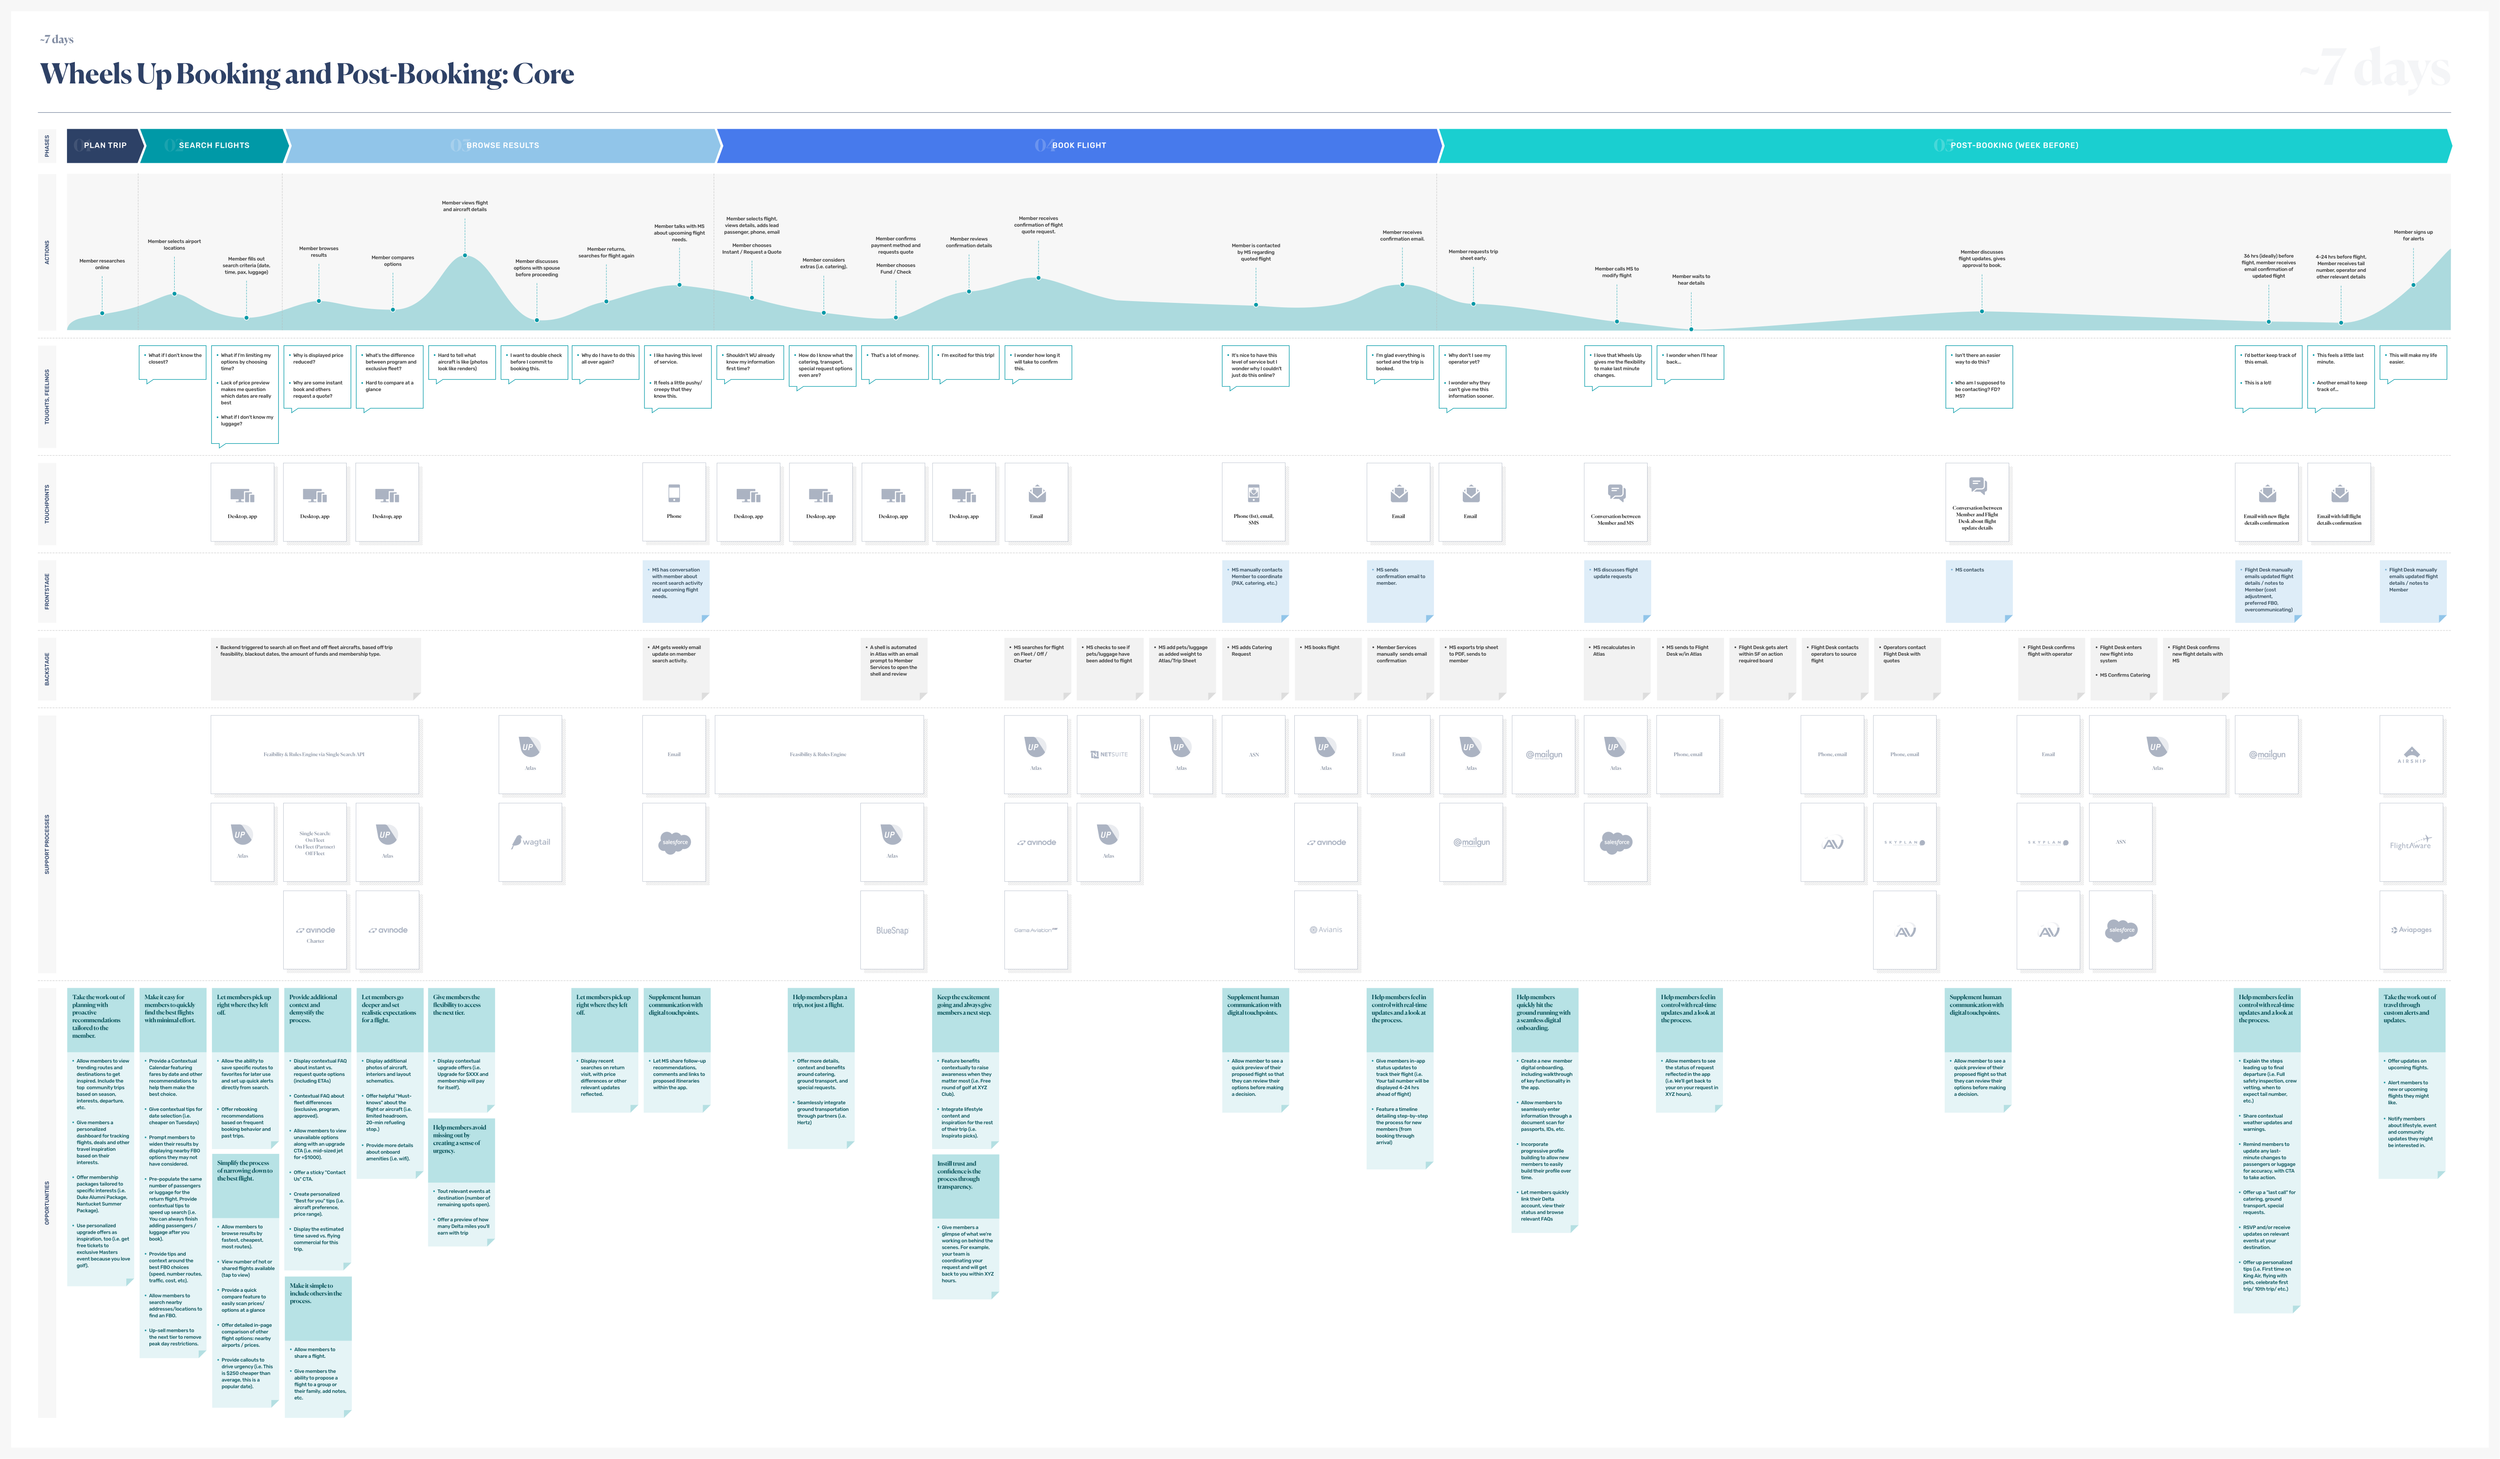Open the Aviapages logo card
Image resolution: width=2500 pixels, height=1459 pixels.
pyautogui.click(x=2411, y=930)
